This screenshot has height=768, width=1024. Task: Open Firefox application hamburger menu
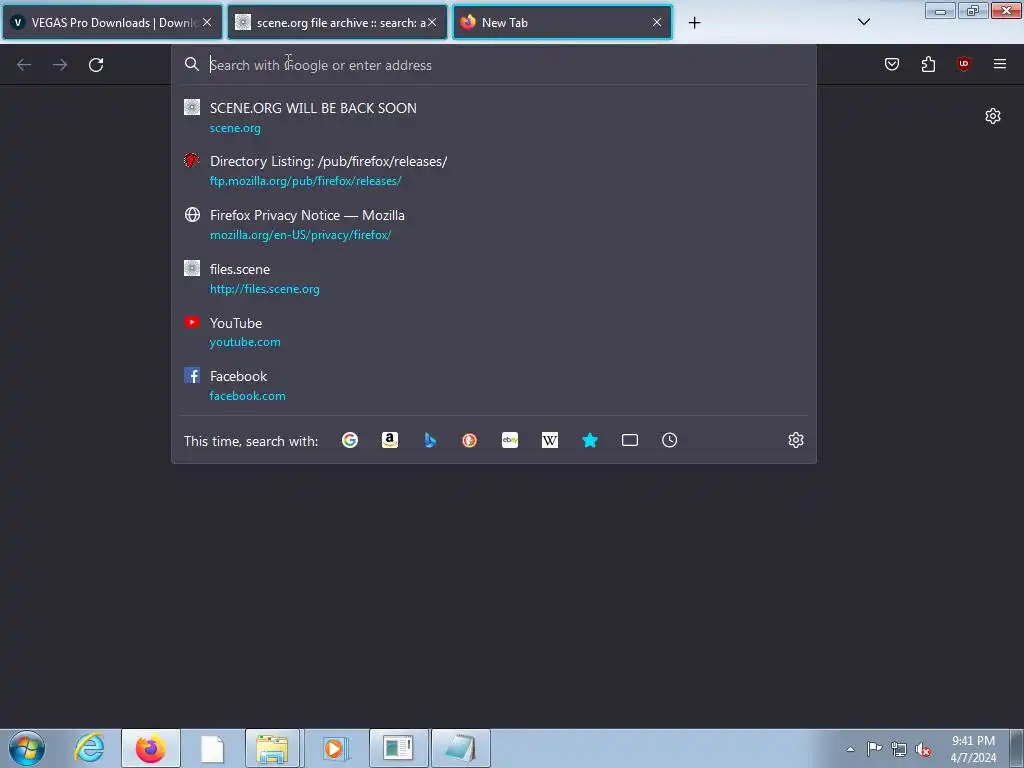pyautogui.click(x=1000, y=64)
